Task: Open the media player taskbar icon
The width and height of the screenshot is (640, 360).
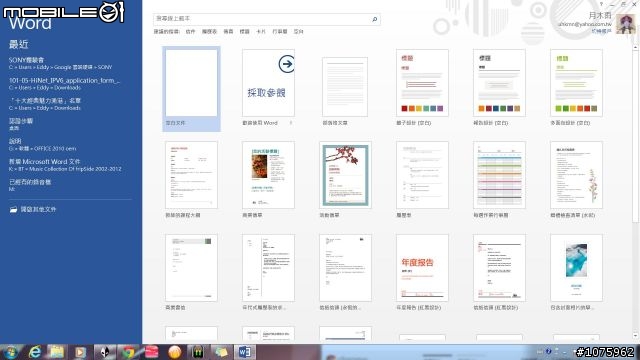Action: (x=80, y=352)
